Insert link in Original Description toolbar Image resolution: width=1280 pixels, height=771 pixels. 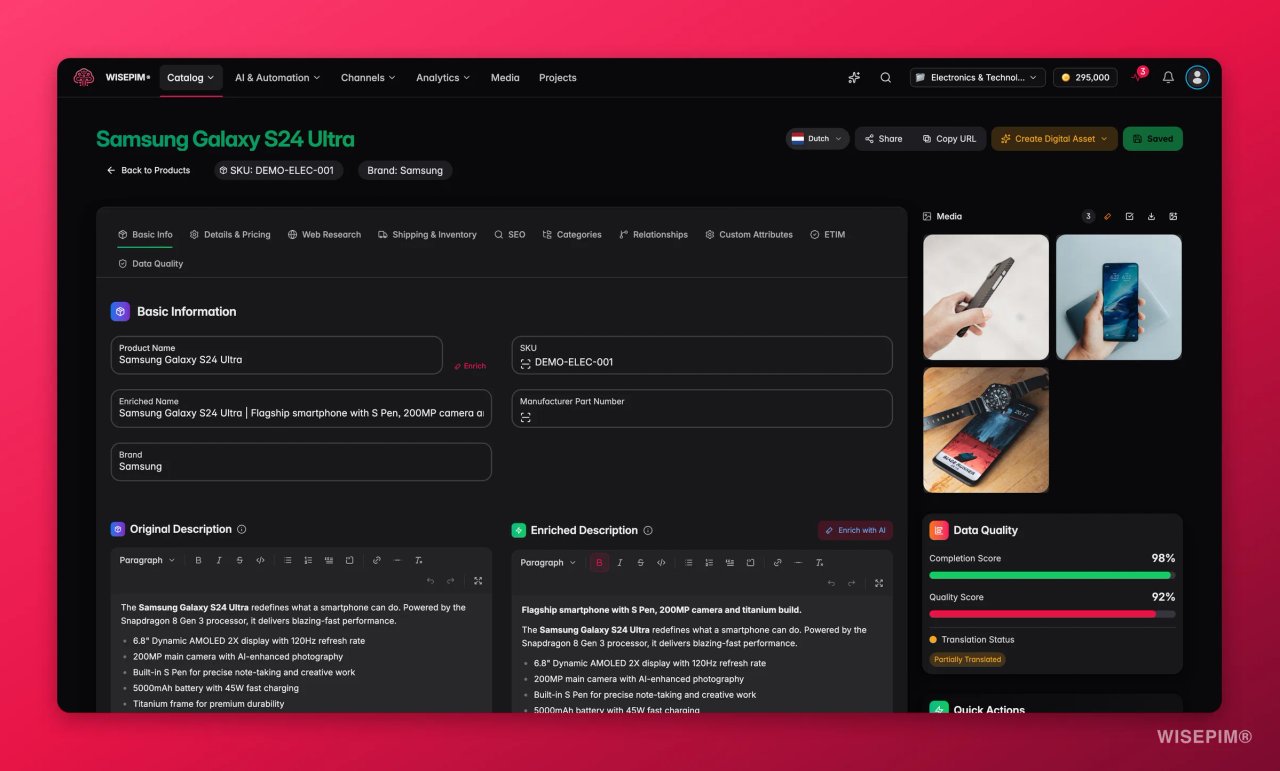coord(377,560)
